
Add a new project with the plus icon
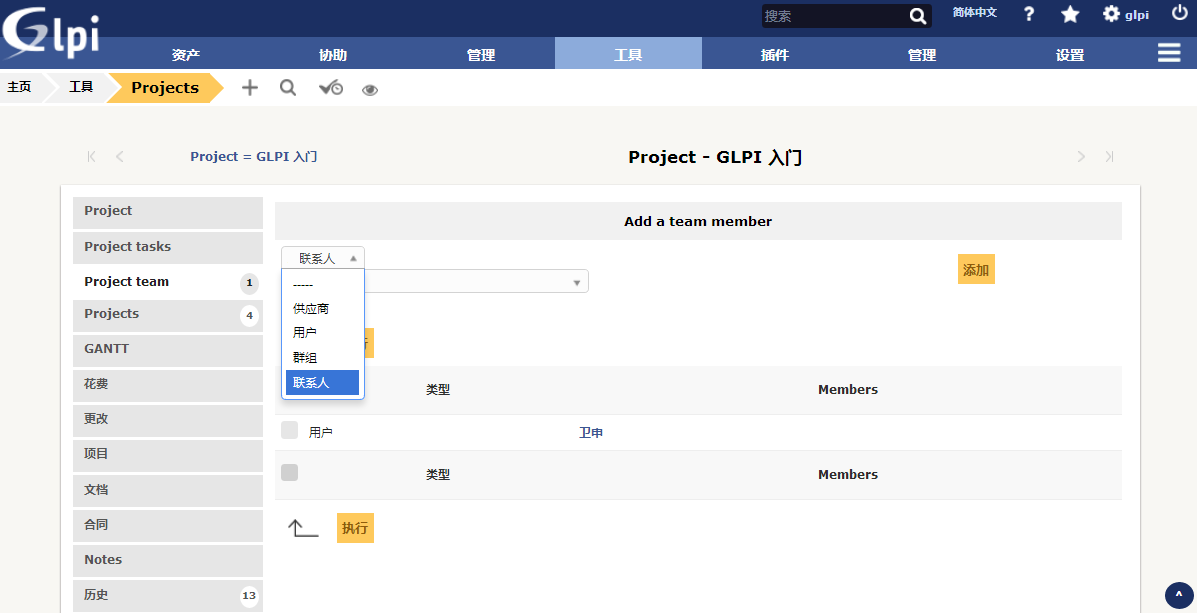pos(250,88)
